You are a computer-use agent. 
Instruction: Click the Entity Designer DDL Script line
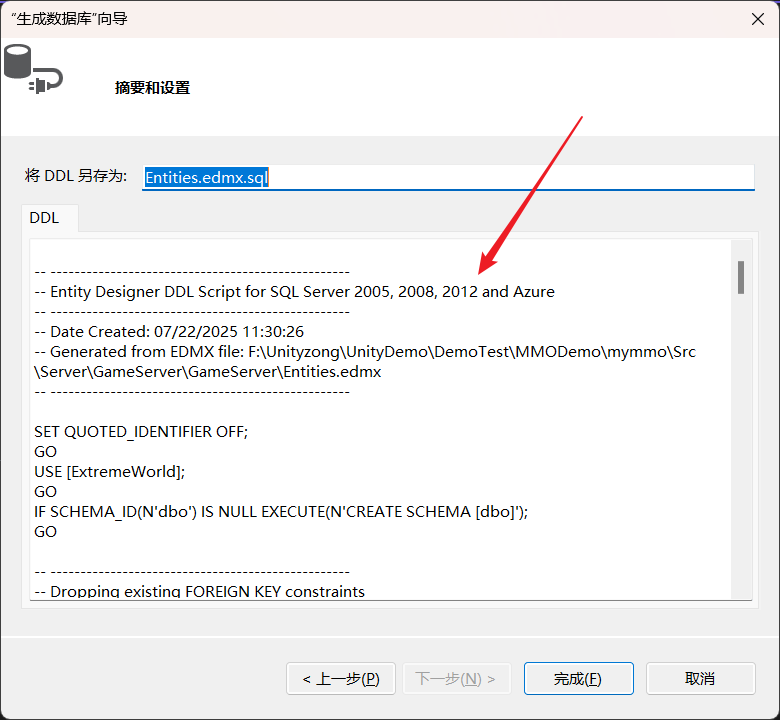pyautogui.click(x=294, y=292)
